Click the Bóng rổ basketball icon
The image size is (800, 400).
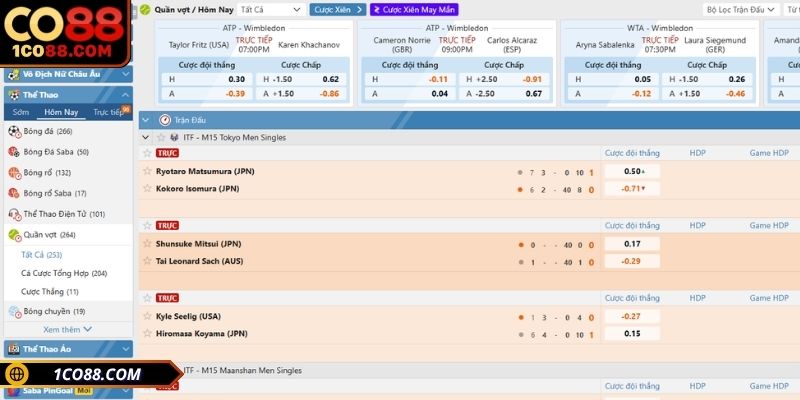click(14, 173)
